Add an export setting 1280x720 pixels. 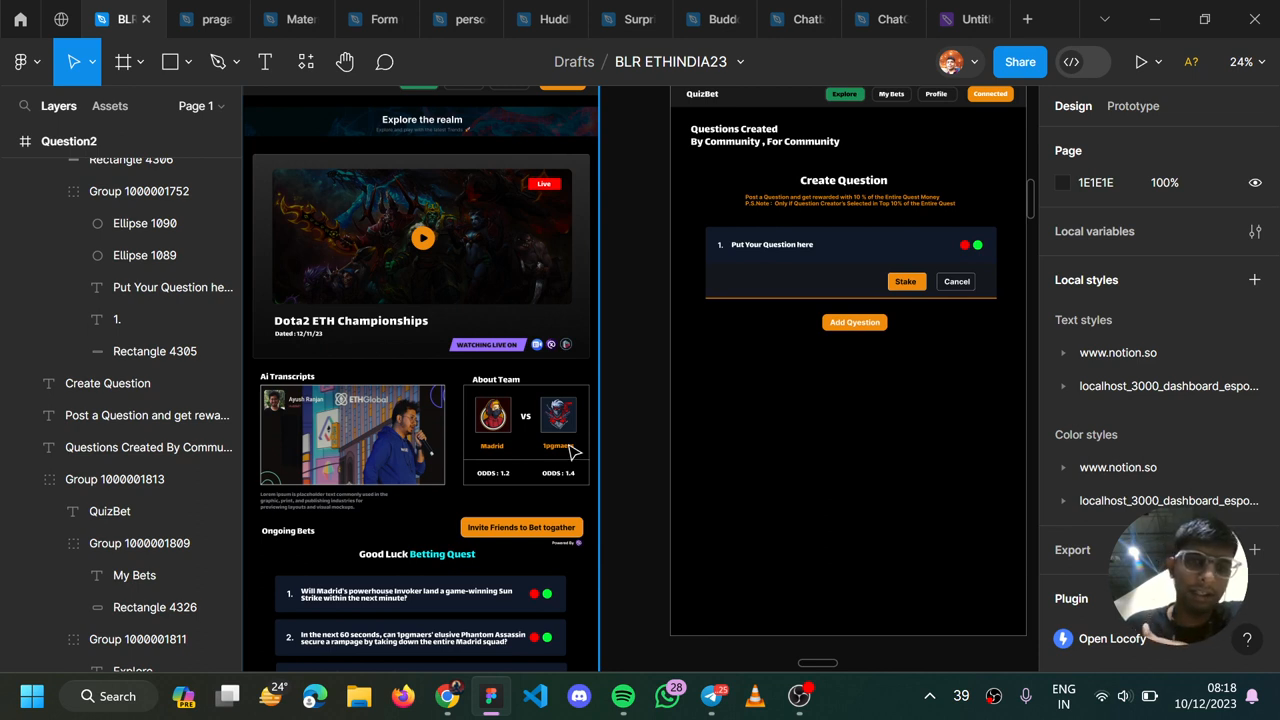1255,549
